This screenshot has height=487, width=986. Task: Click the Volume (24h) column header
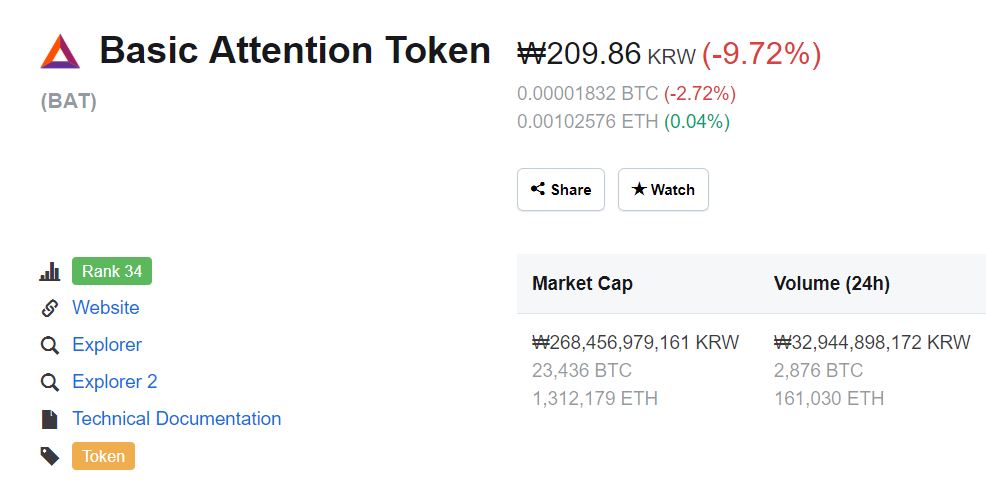coord(832,284)
